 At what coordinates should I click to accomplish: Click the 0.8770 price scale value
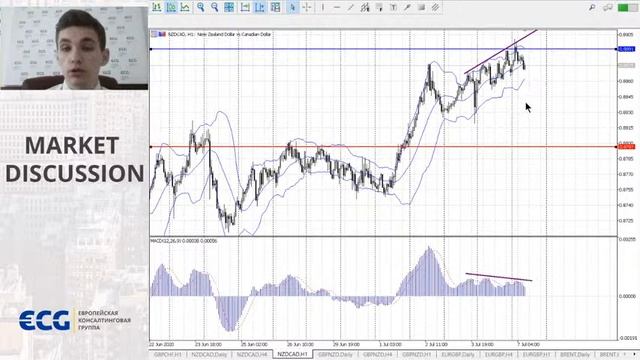(x=626, y=174)
